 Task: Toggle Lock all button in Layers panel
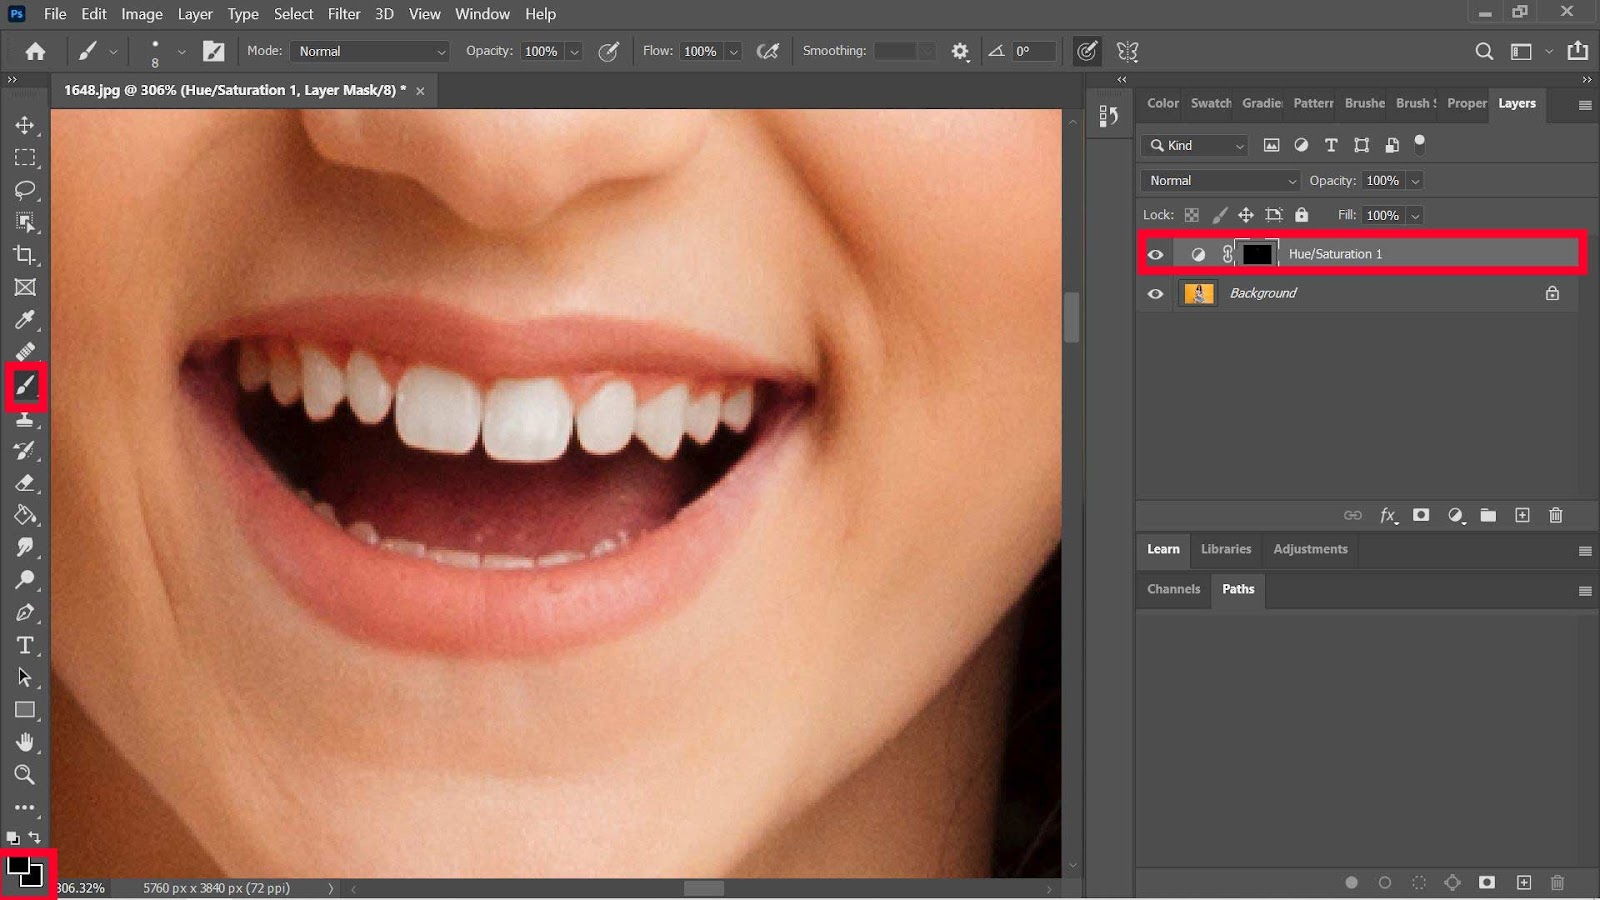(1301, 215)
